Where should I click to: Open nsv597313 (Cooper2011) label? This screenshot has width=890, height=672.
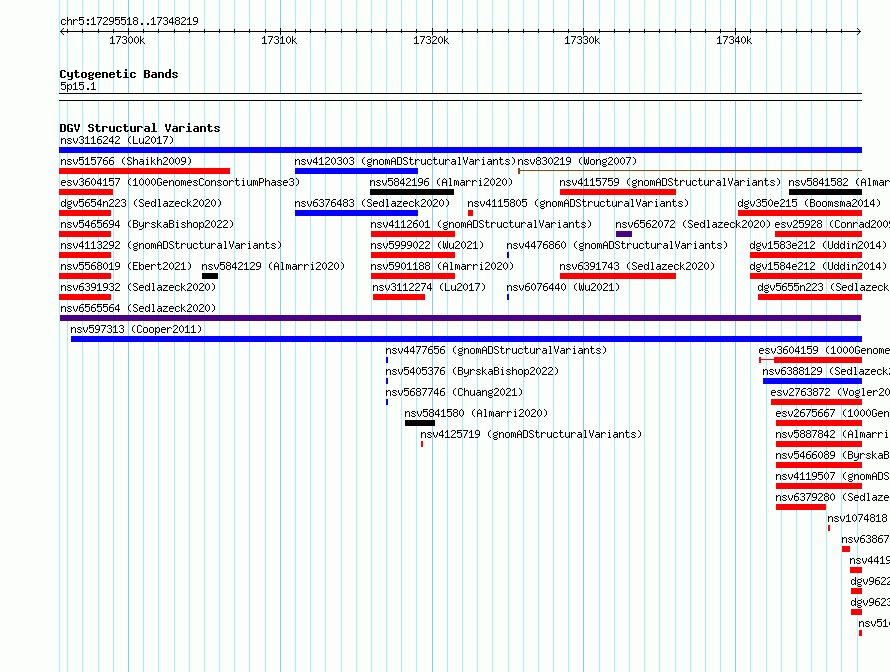(x=136, y=329)
